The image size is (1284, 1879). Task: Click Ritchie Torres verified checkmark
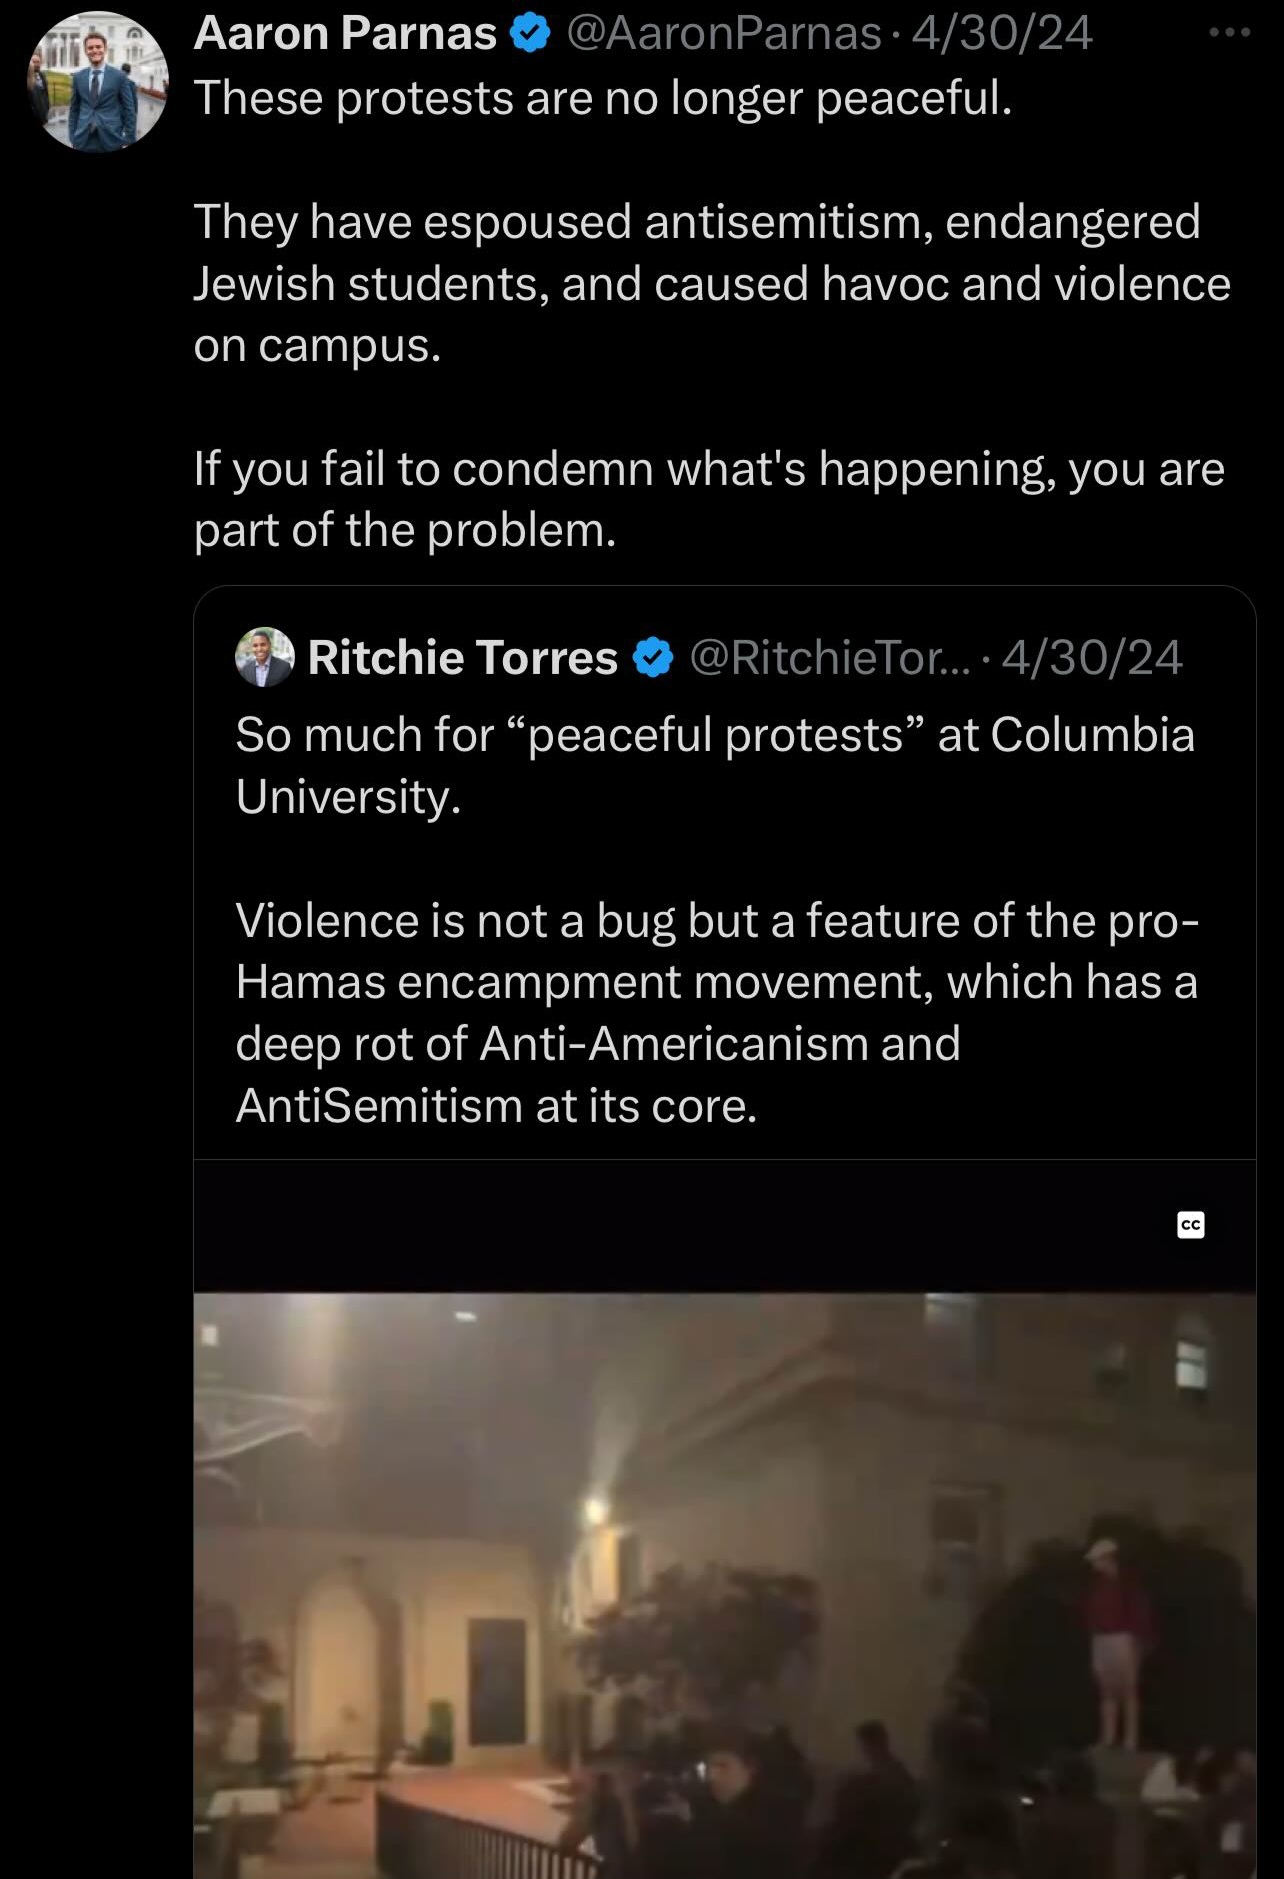click(x=653, y=658)
